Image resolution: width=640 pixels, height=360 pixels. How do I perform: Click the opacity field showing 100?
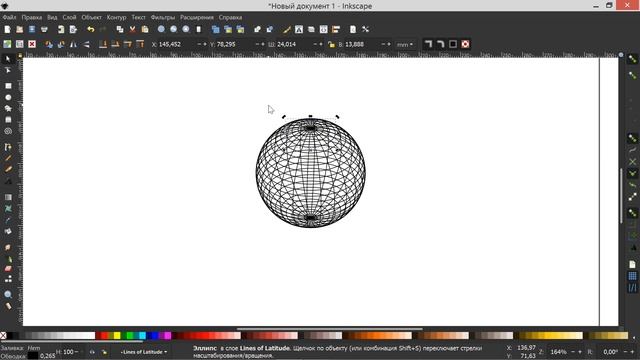[68, 352]
